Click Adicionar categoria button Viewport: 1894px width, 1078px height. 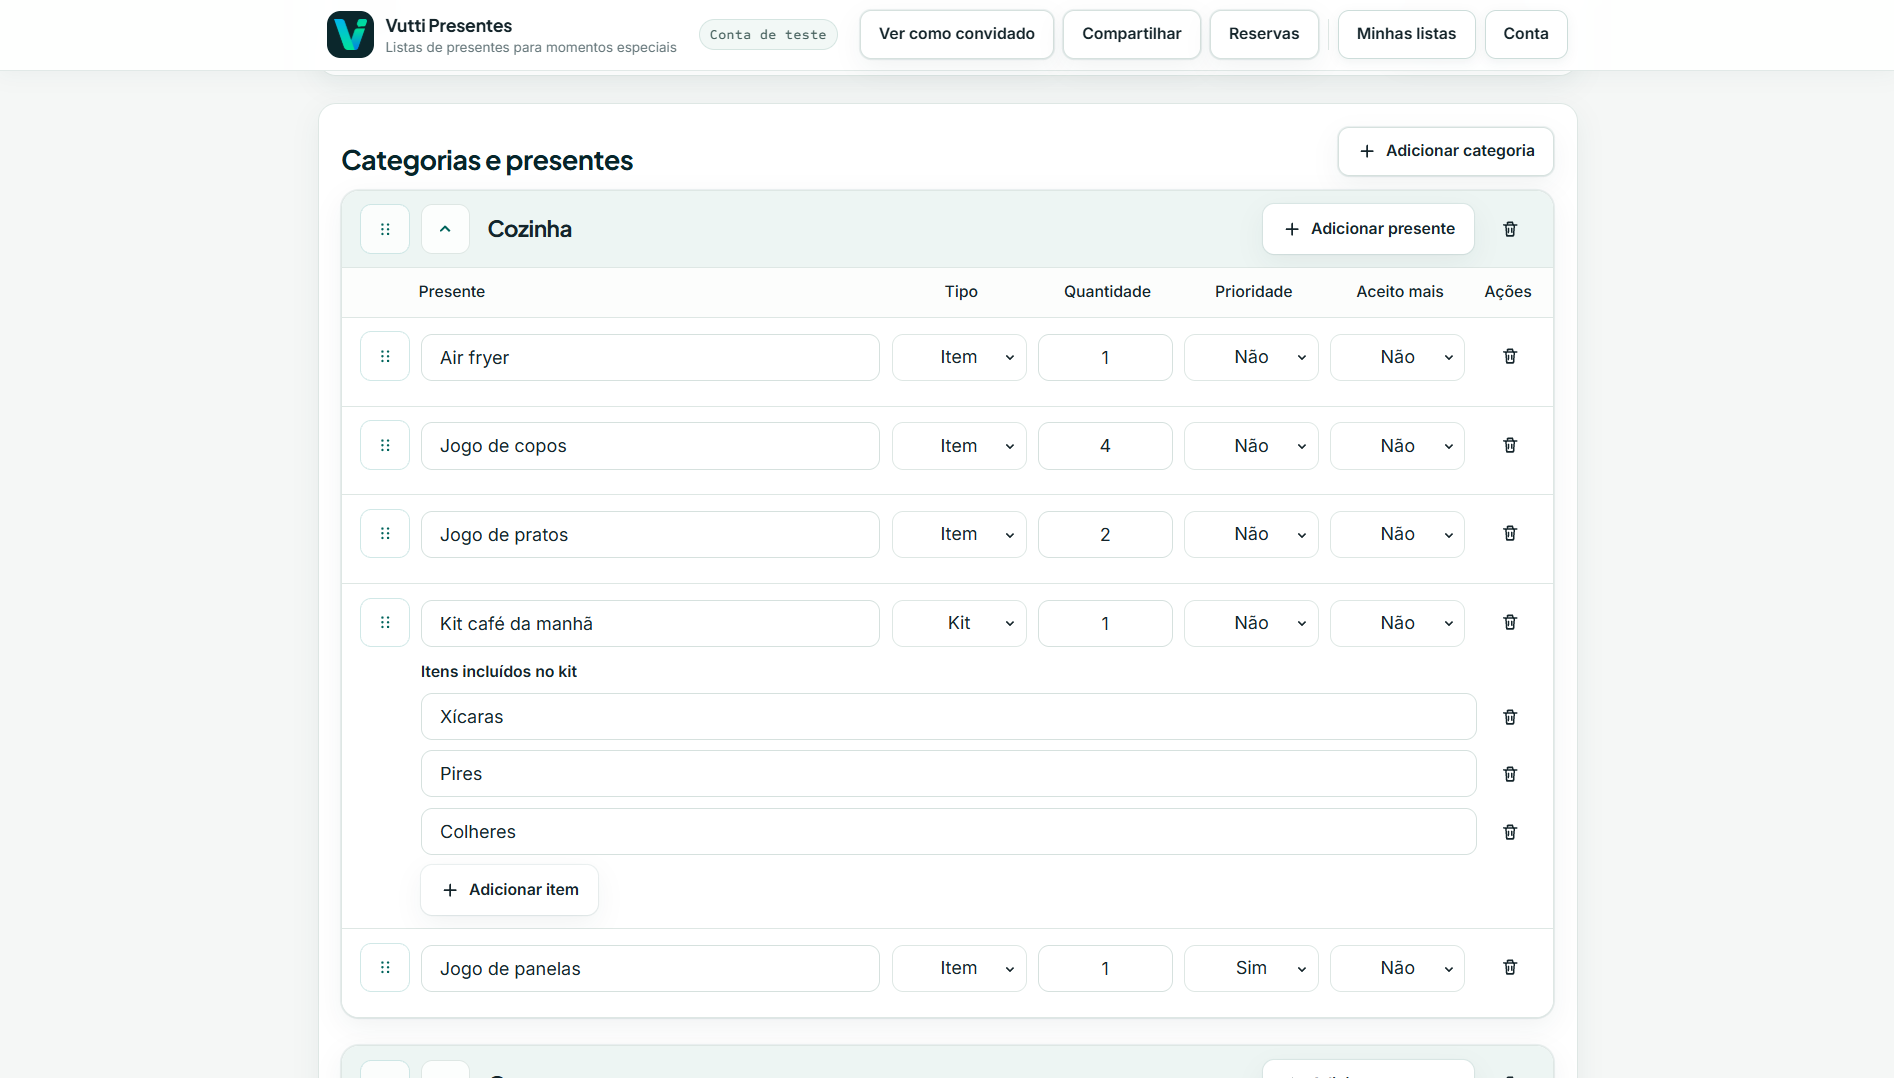pyautogui.click(x=1446, y=151)
